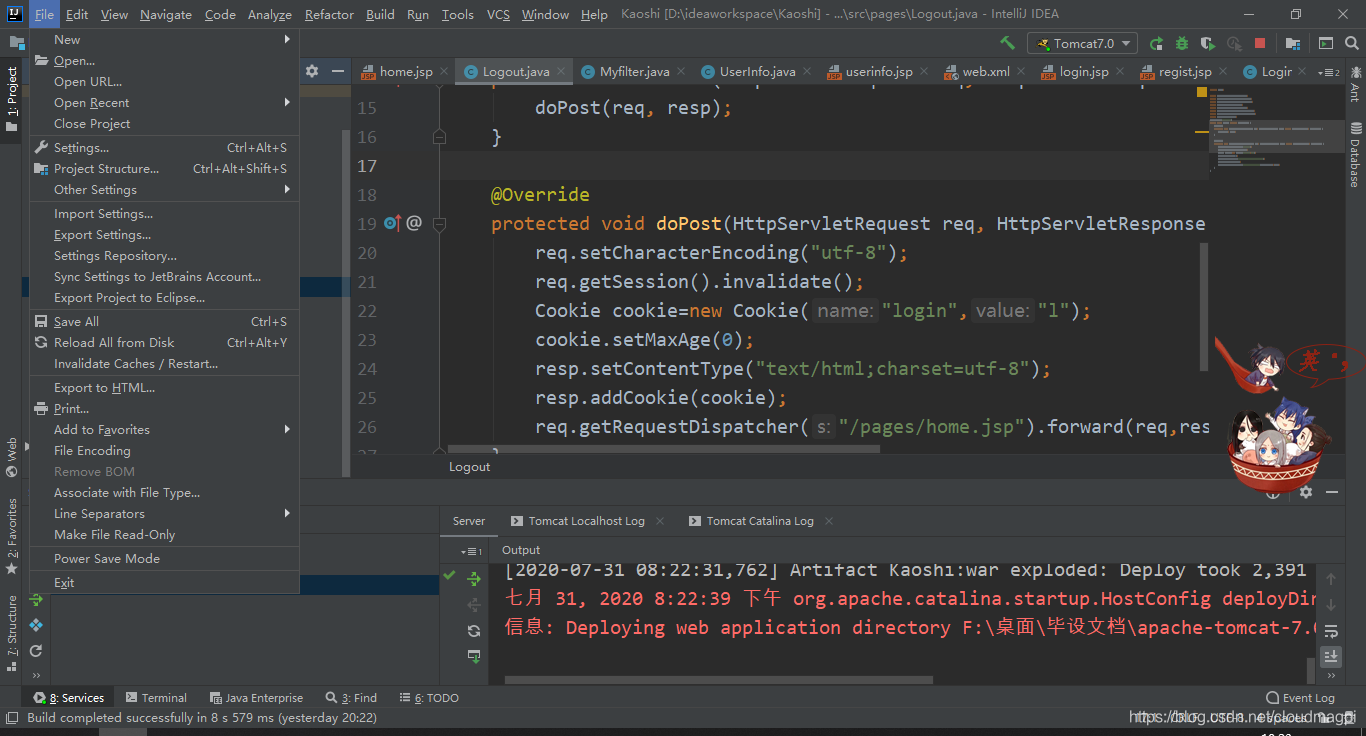Rerun the Tomcat7.0 configuration

coord(1156,43)
